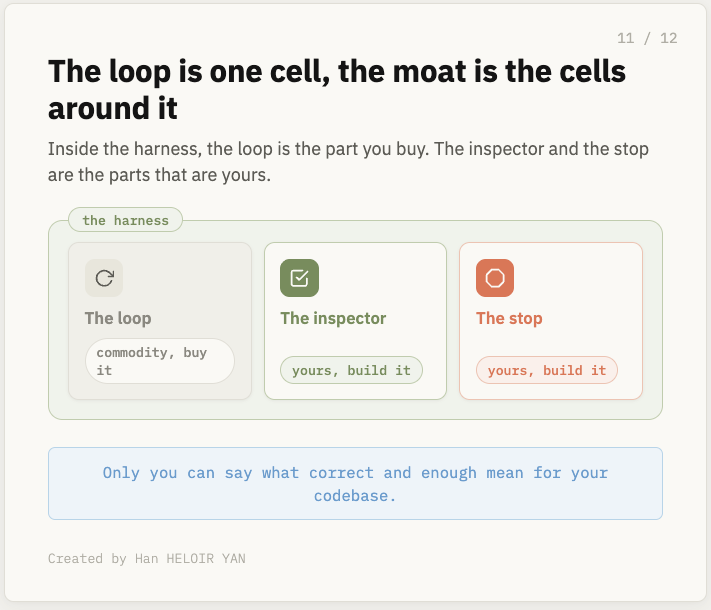711x610 pixels.
Task: Click the subtitle paragraph about the harness
Action: pyautogui.click(x=348, y=162)
